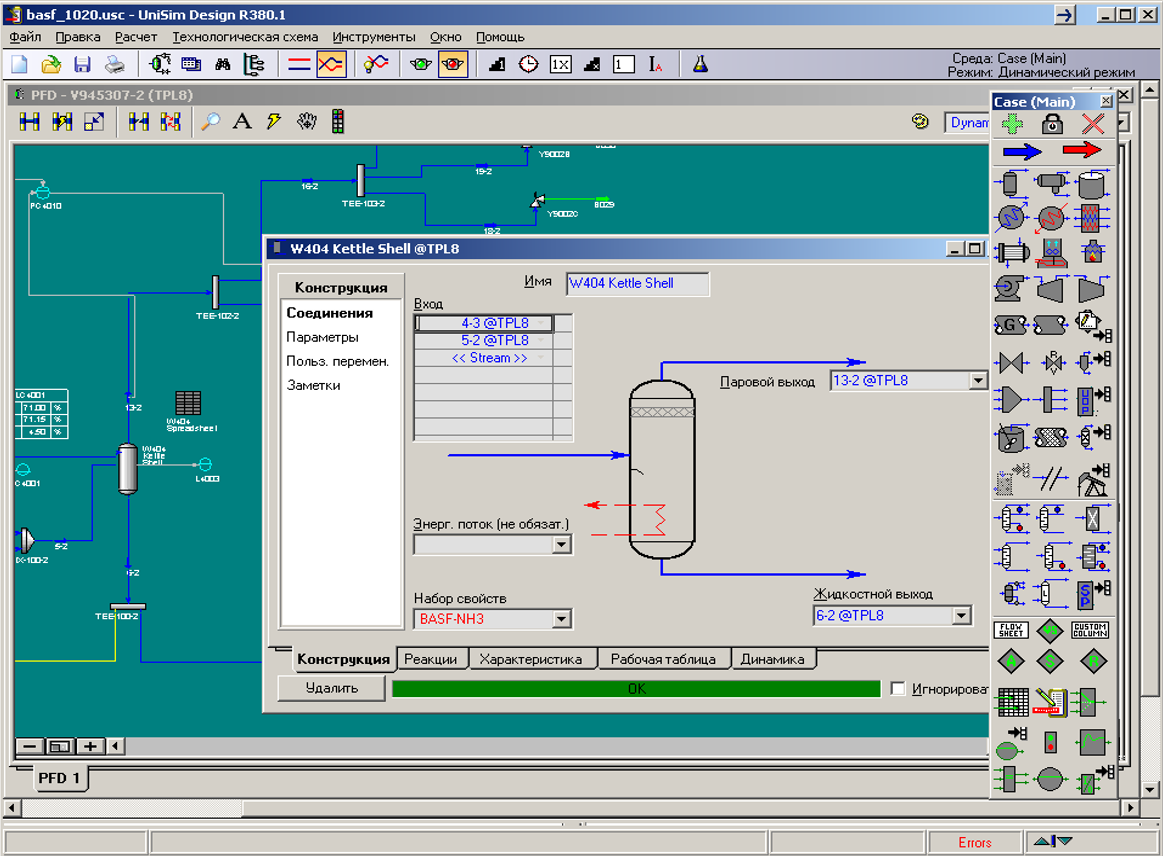Toggle the Игнорировать checkbox
The height and width of the screenshot is (856, 1163).
[897, 689]
